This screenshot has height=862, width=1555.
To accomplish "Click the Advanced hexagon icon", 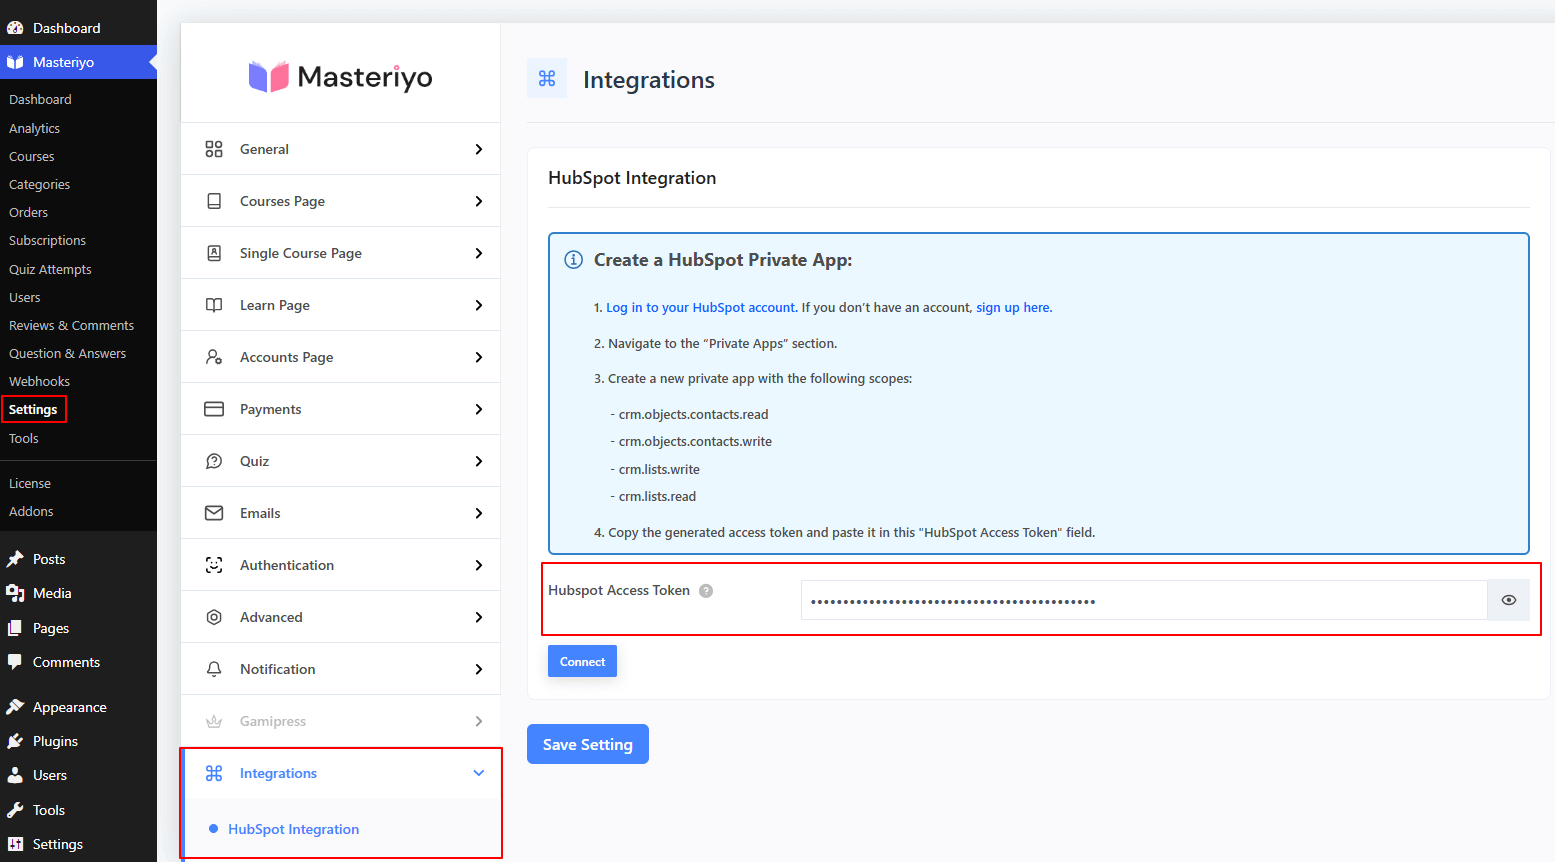I will [x=214, y=617].
